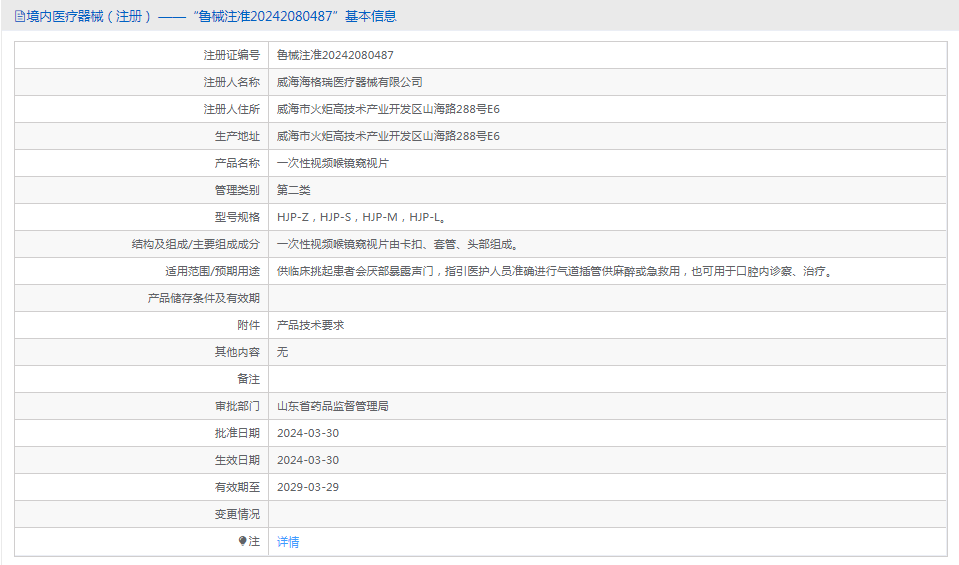This screenshot has width=959, height=565.
Task: Click the 批准日期 label
Action: 237,433
